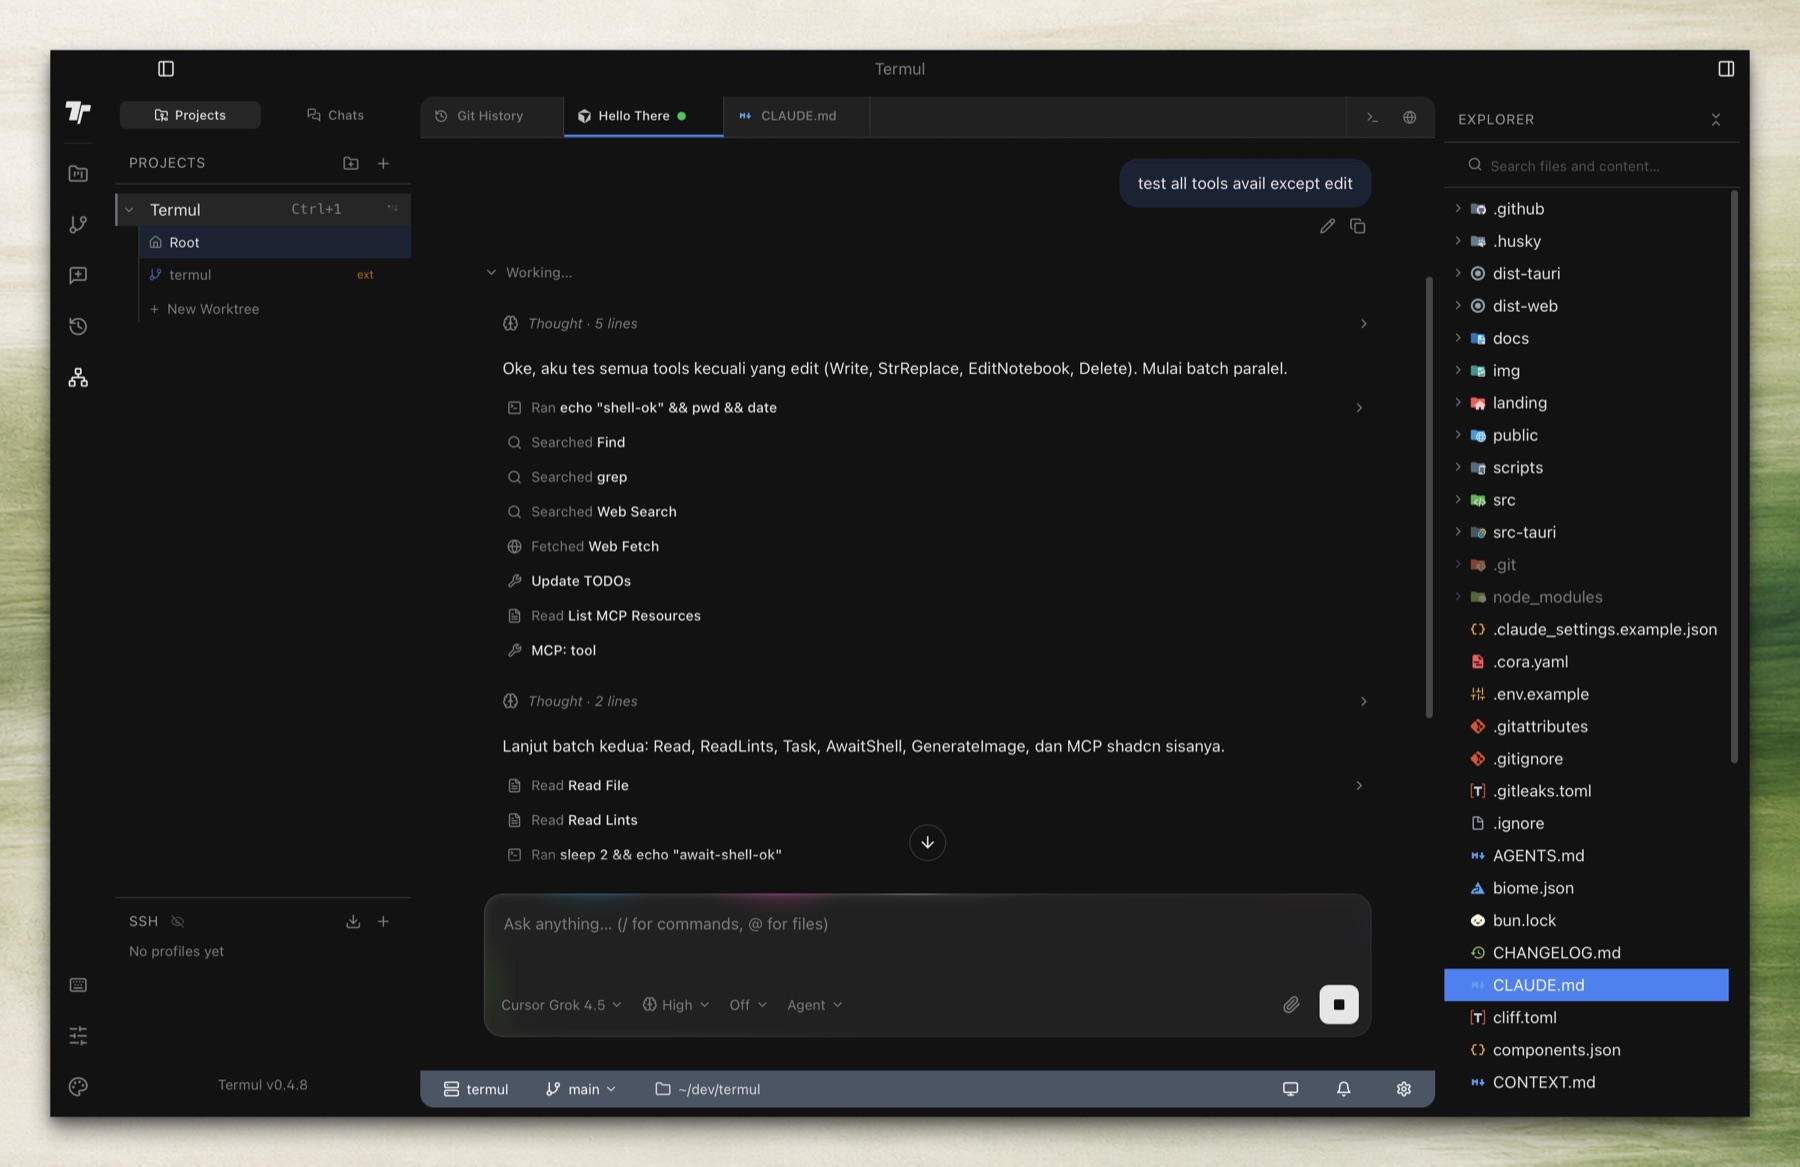
Task: Open the theme palette icon
Action: [78, 1087]
